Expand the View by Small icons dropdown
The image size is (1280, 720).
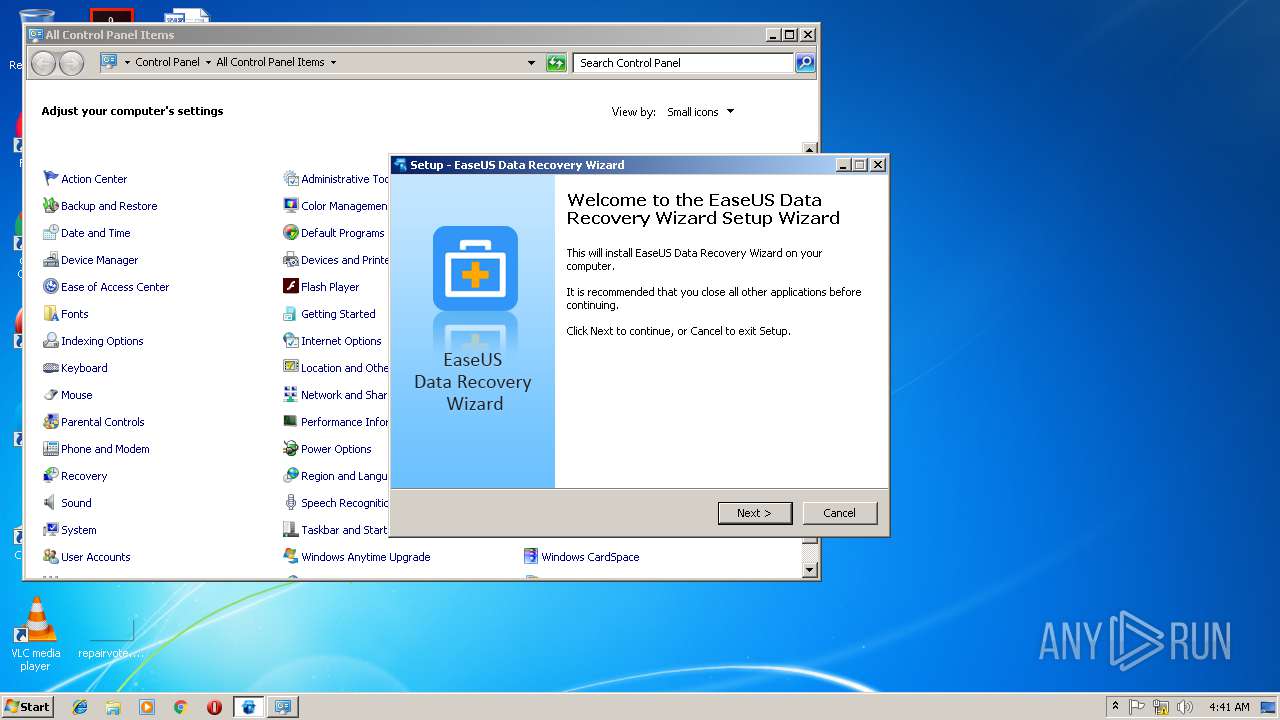click(x=701, y=112)
